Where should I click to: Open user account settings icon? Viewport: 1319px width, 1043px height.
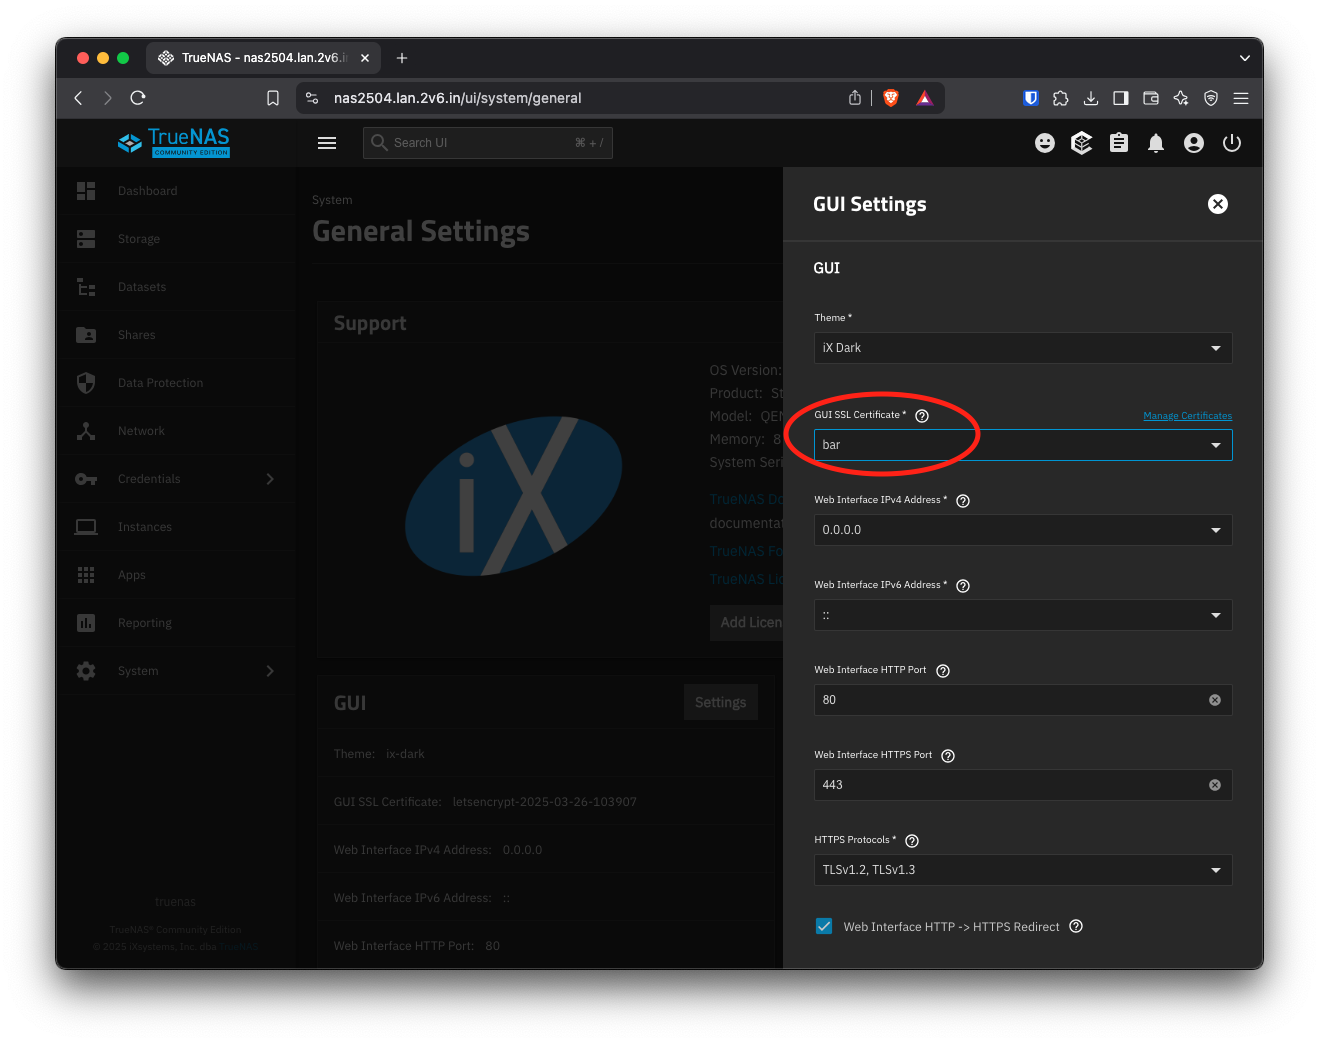pos(1194,143)
